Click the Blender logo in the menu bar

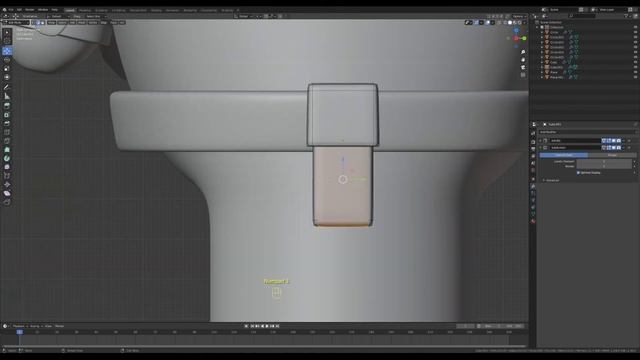pyautogui.click(x=4, y=10)
